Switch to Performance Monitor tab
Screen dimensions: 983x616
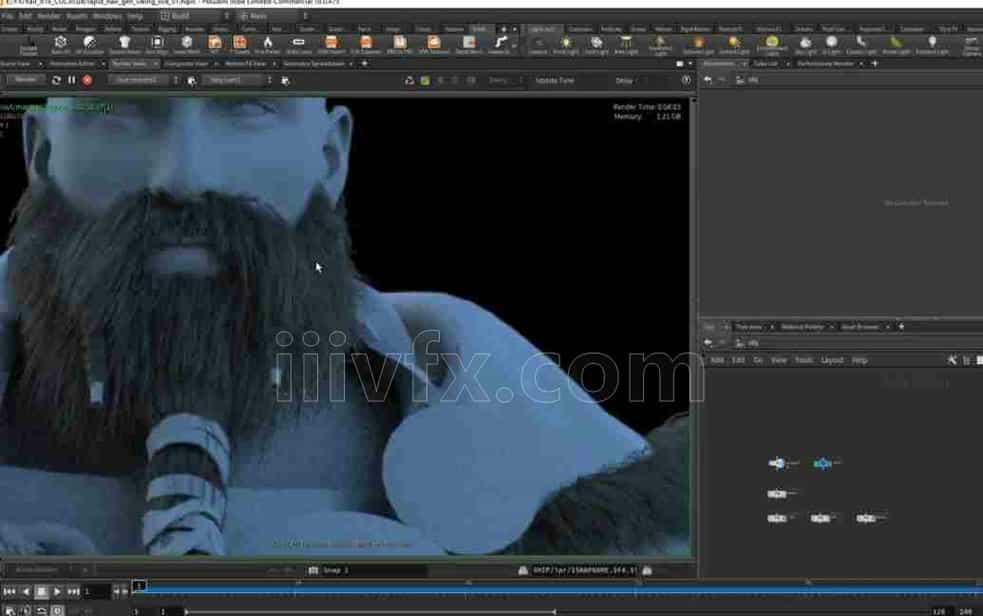[x=825, y=63]
